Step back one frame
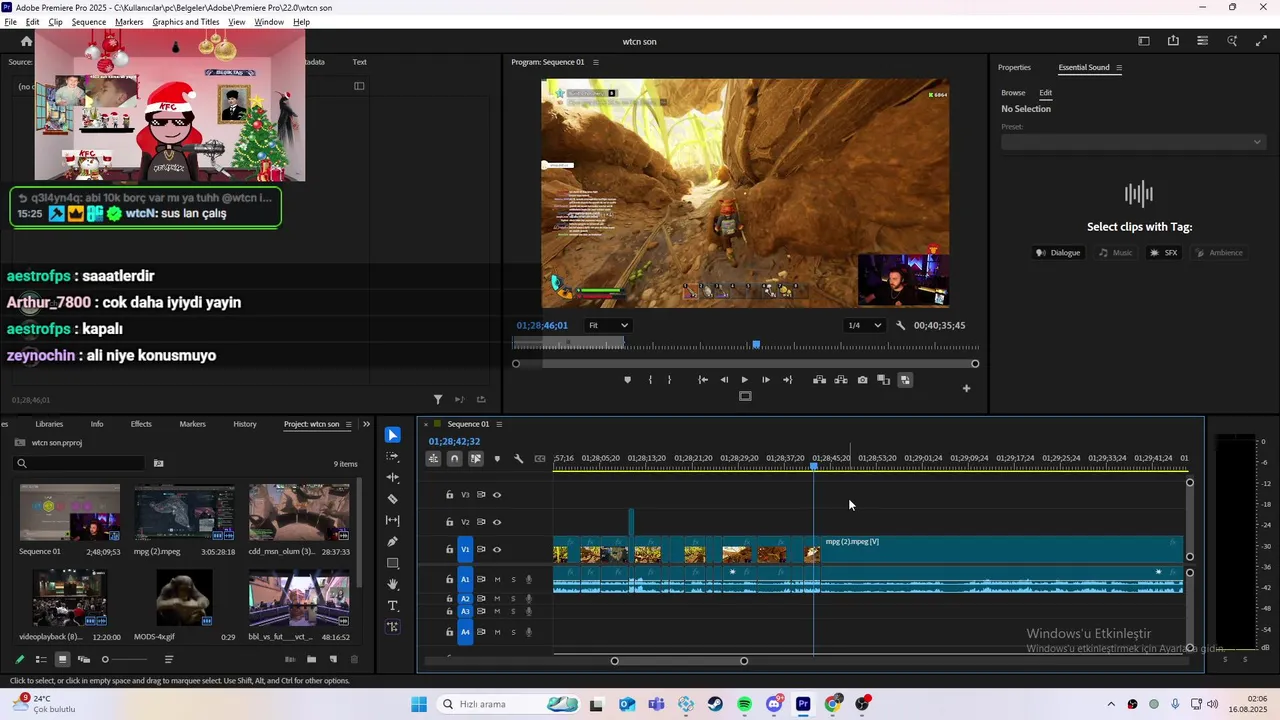This screenshot has height=720, width=1280. [x=724, y=380]
